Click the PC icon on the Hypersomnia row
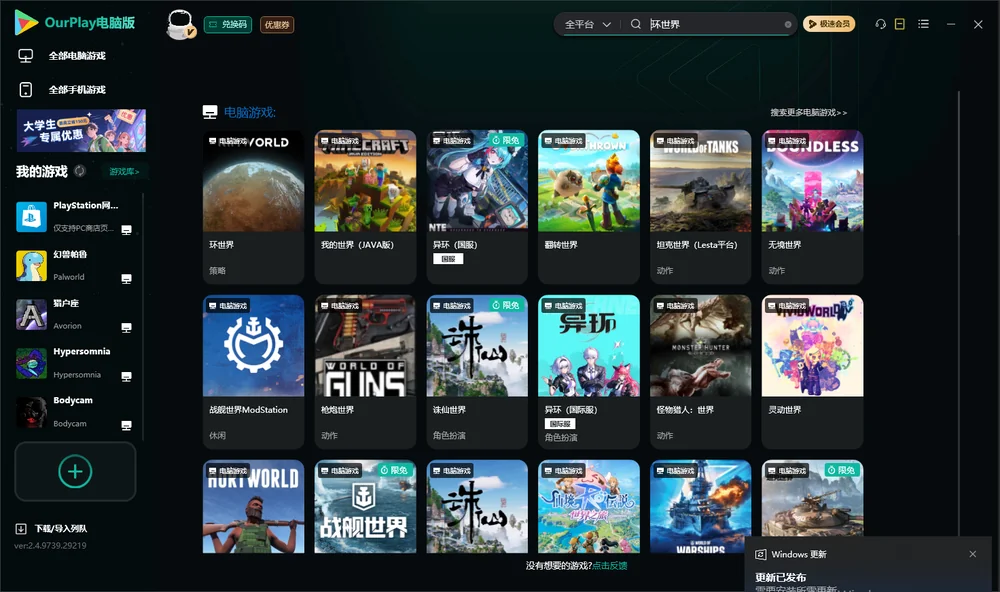 click(x=126, y=377)
